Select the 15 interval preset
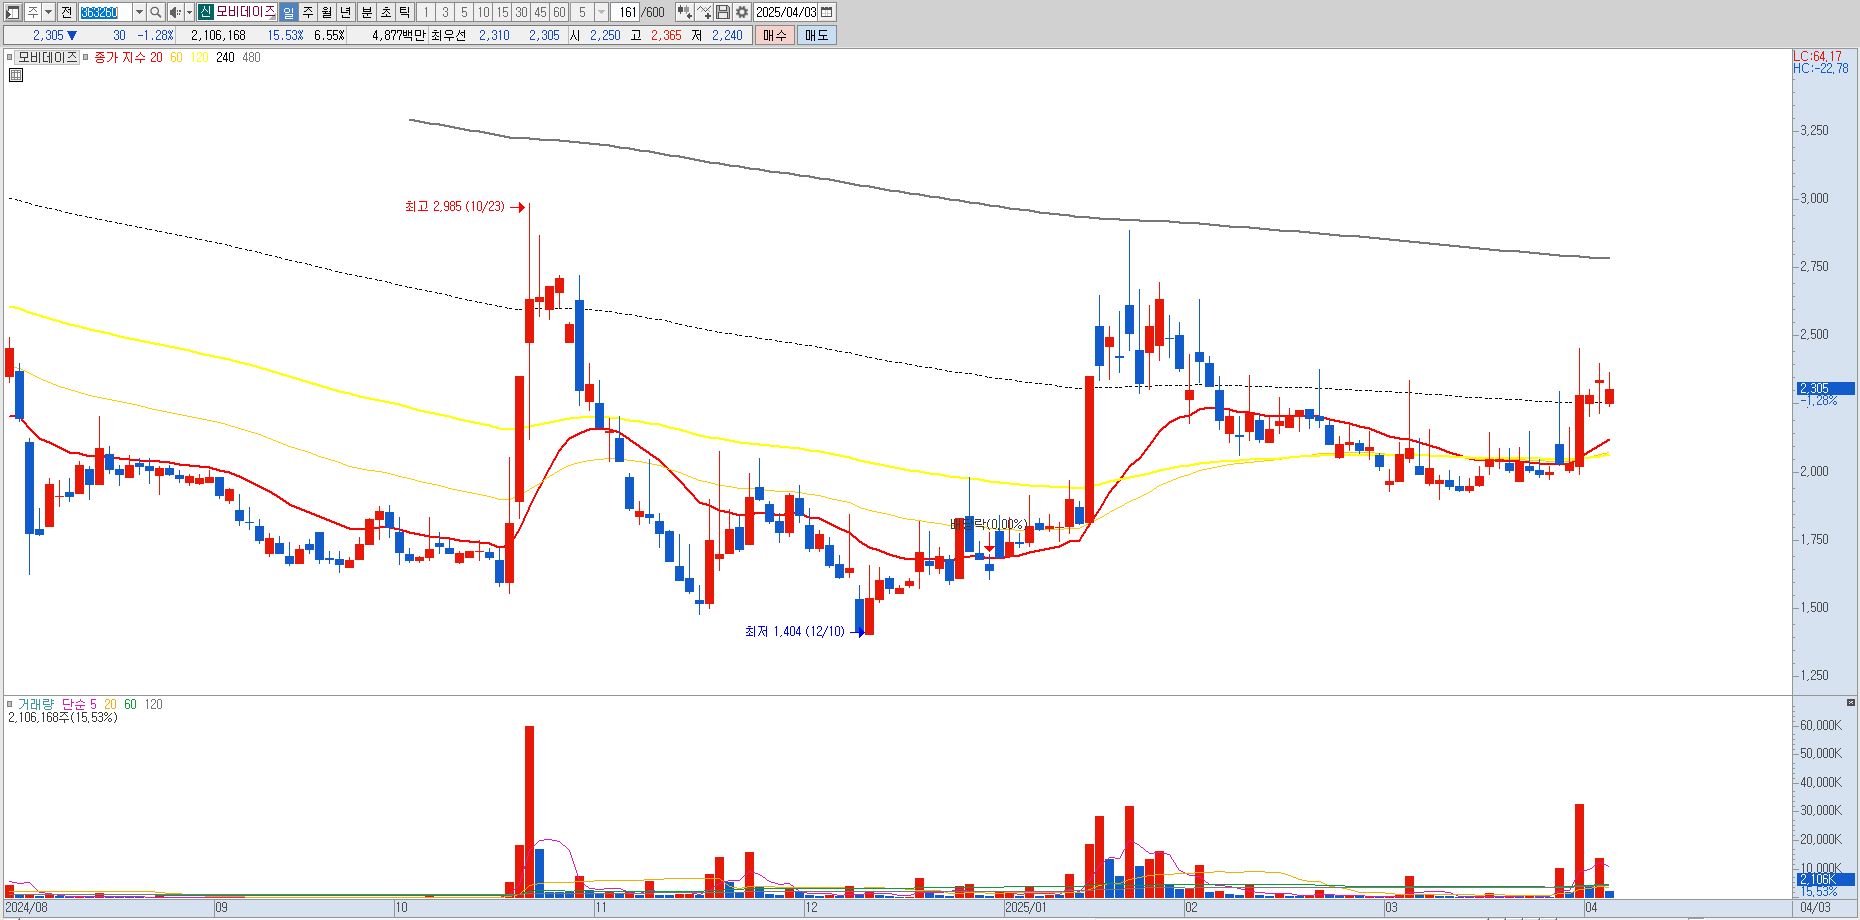 [x=502, y=12]
